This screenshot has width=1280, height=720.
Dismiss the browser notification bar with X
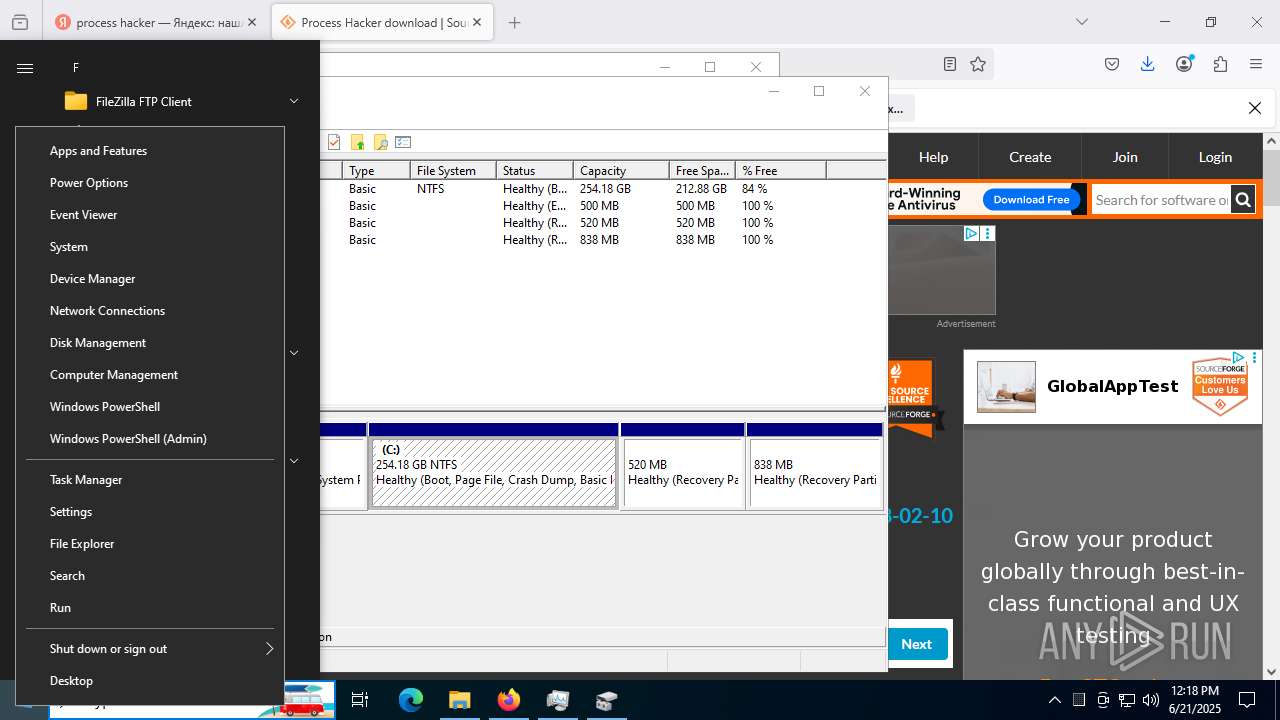(1254, 108)
